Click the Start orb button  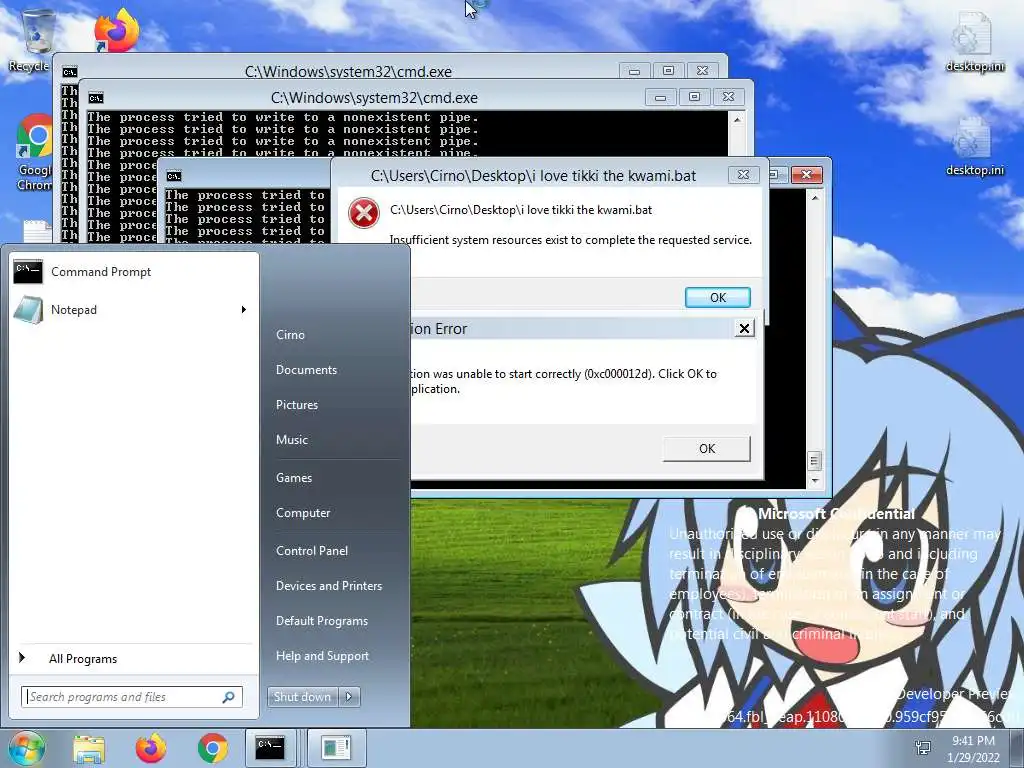coord(26,748)
